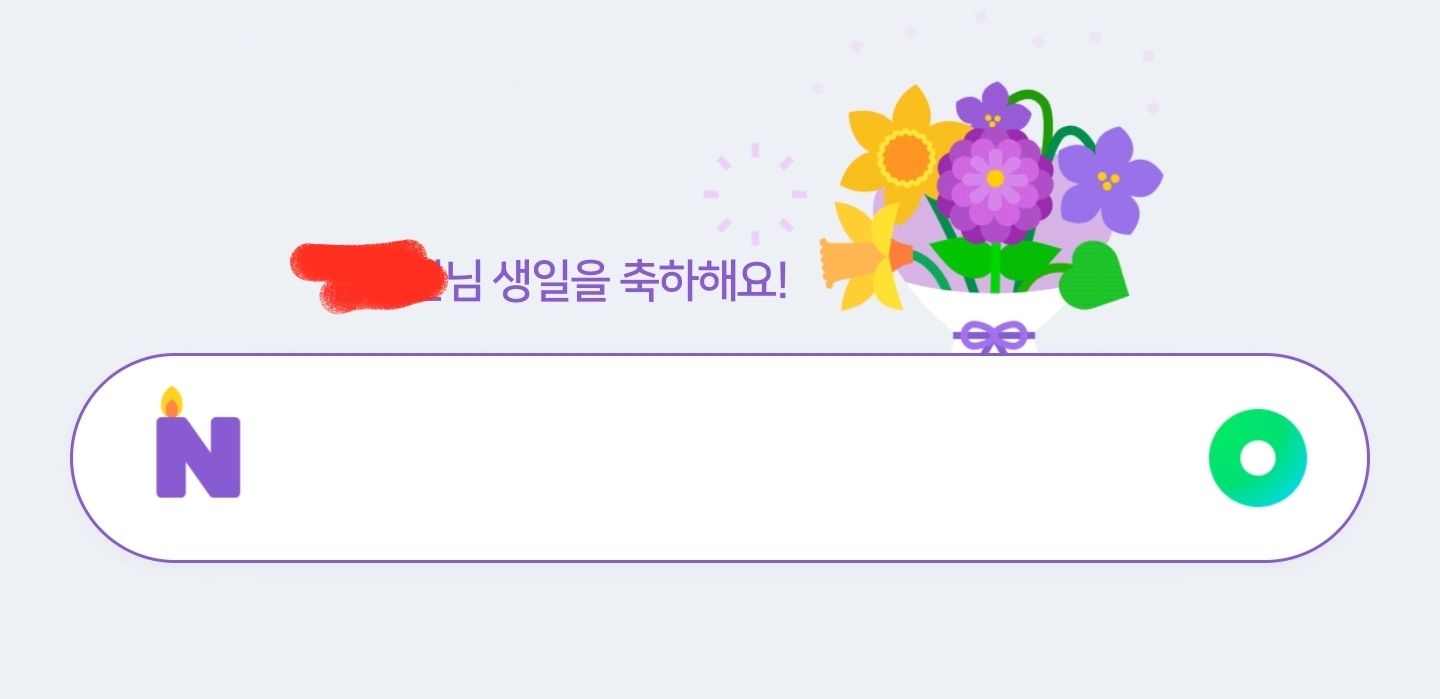The height and width of the screenshot is (699, 1440).
Task: Click the purple ribbon bow on bouquet
Action: pos(993,337)
